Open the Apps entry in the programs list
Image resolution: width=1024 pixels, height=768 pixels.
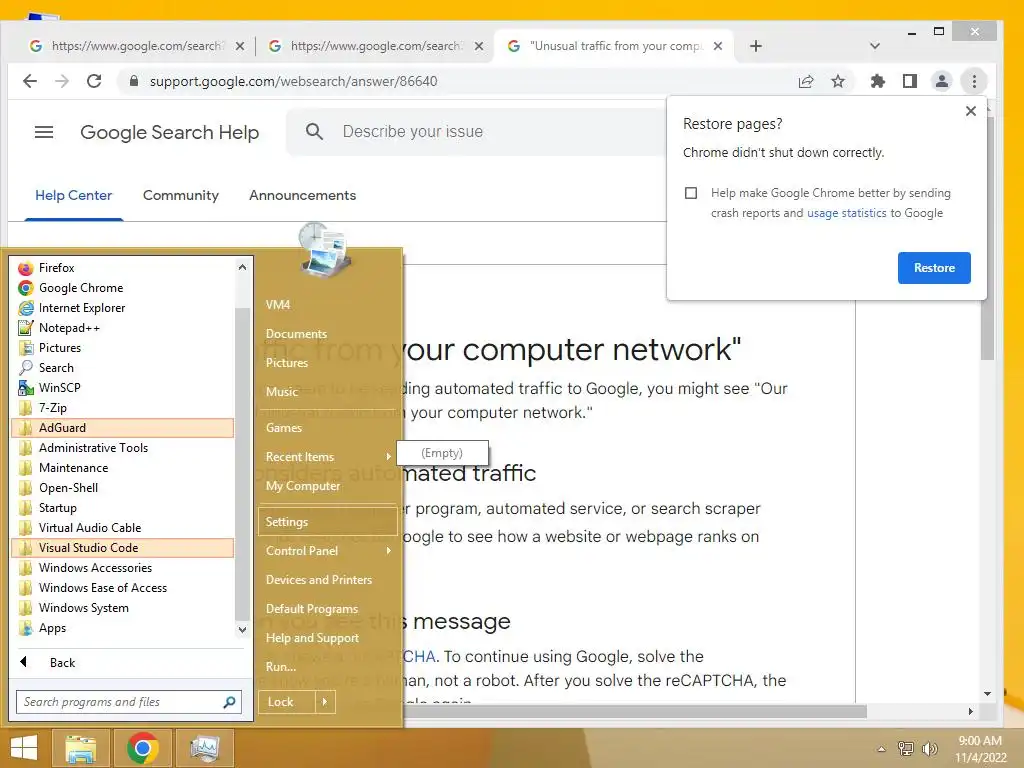click(123, 628)
